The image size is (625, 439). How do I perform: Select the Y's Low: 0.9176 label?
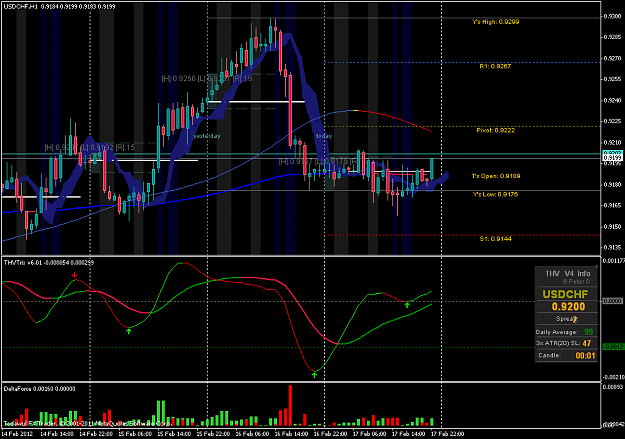tap(495, 195)
